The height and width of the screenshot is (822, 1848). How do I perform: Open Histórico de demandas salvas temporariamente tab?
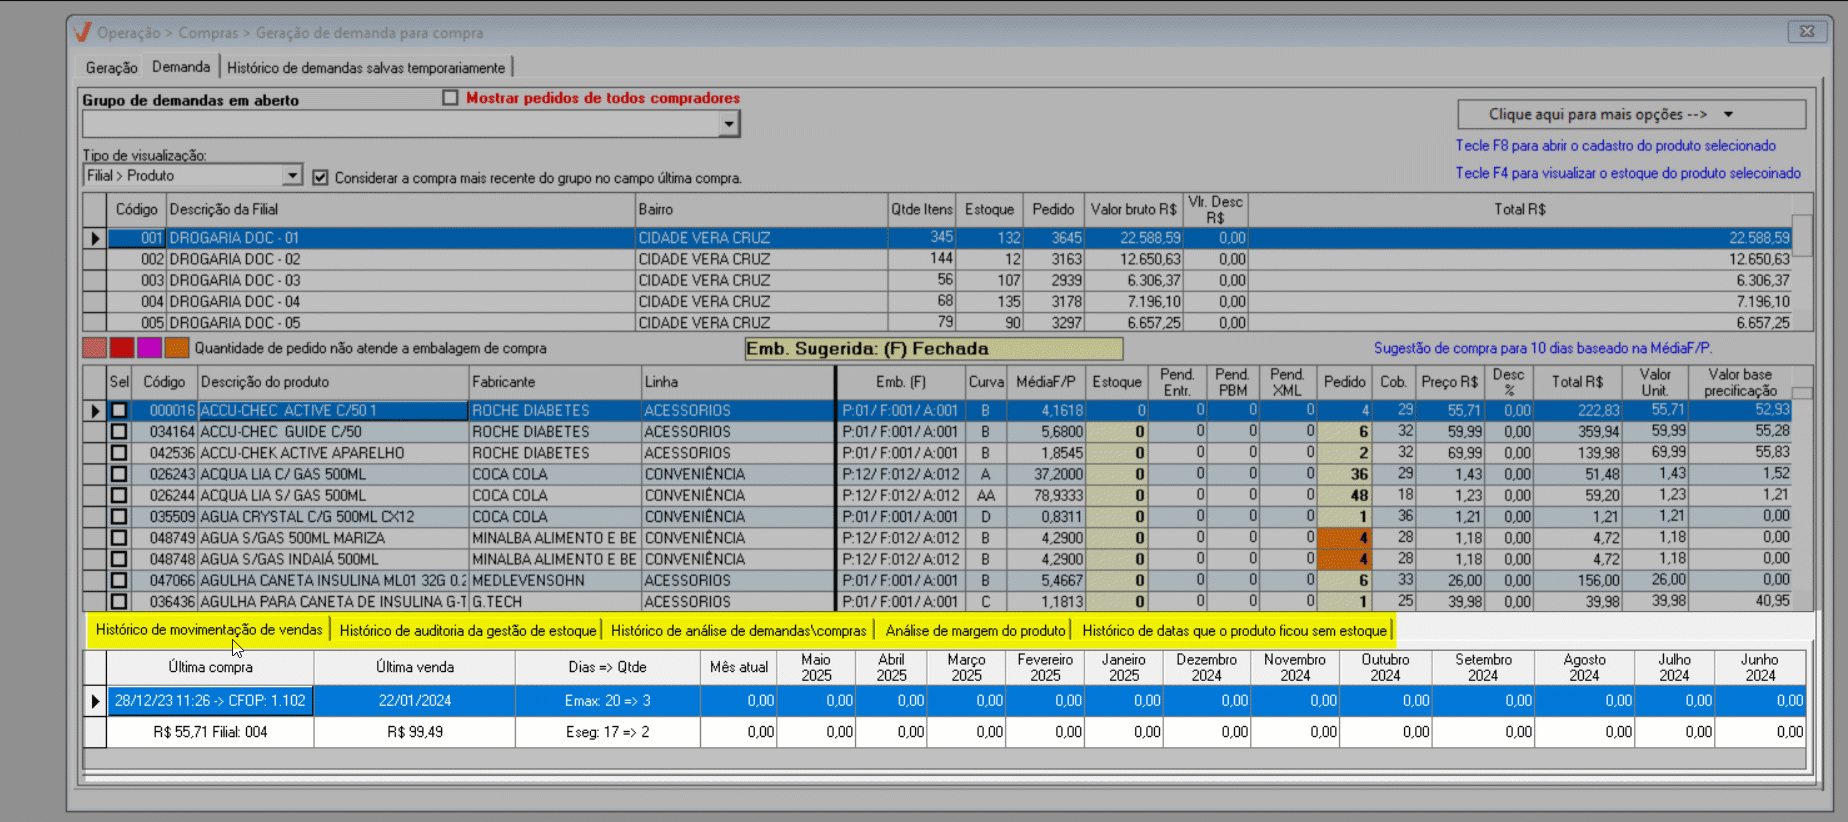click(366, 67)
